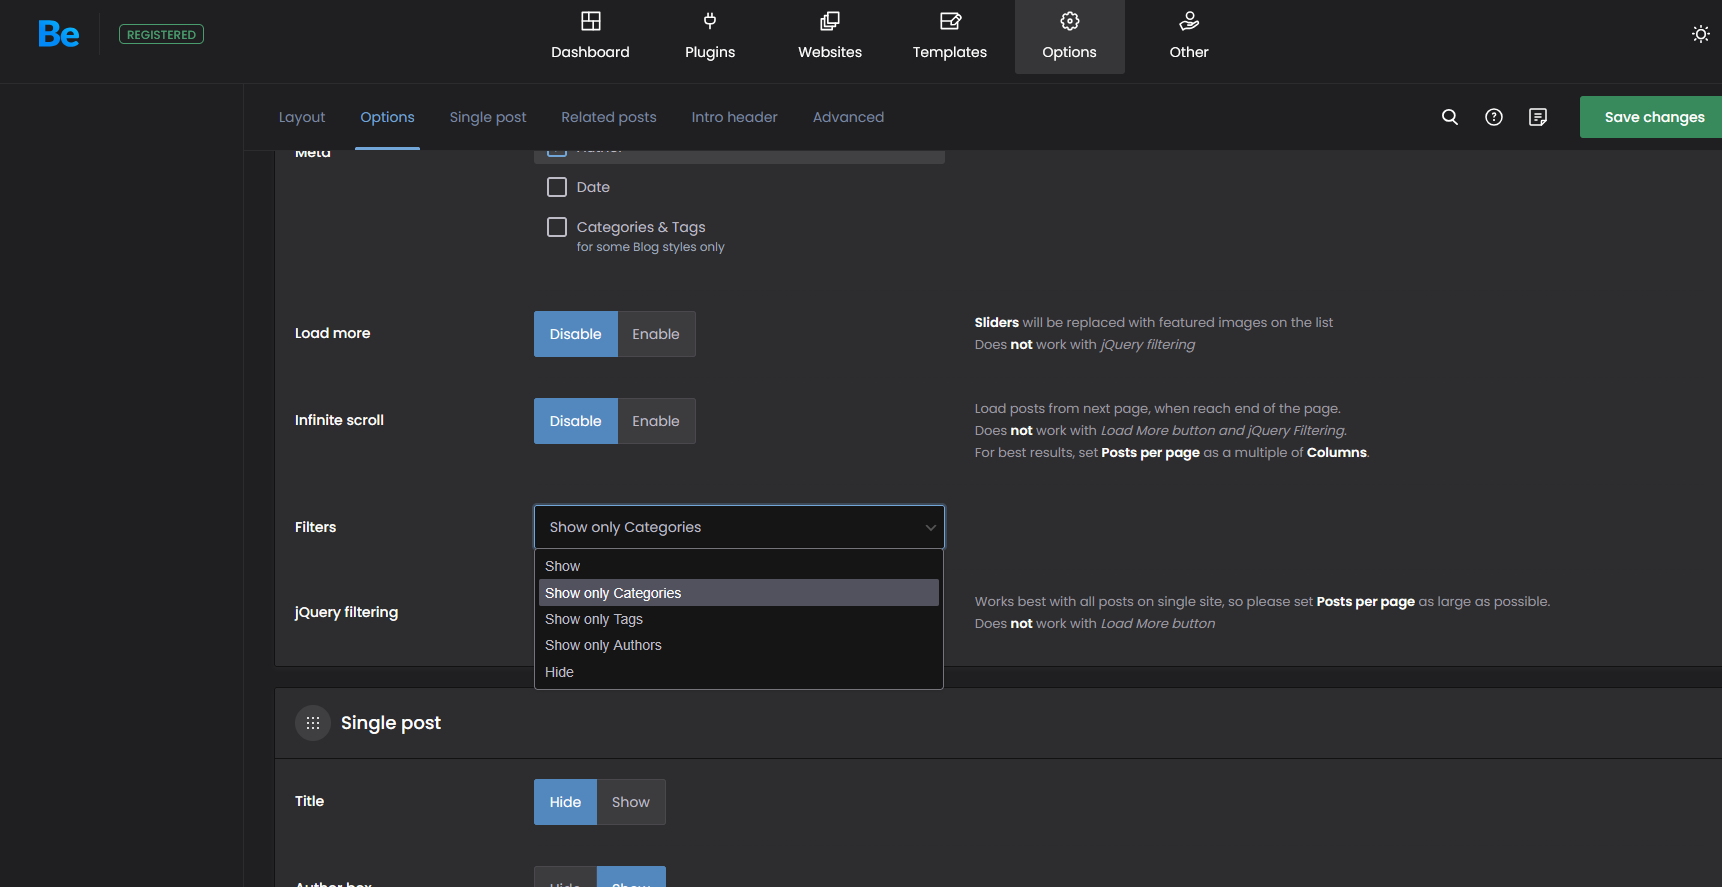The width and height of the screenshot is (1722, 887).
Task: Select Show only Authors option
Action: coord(603,645)
